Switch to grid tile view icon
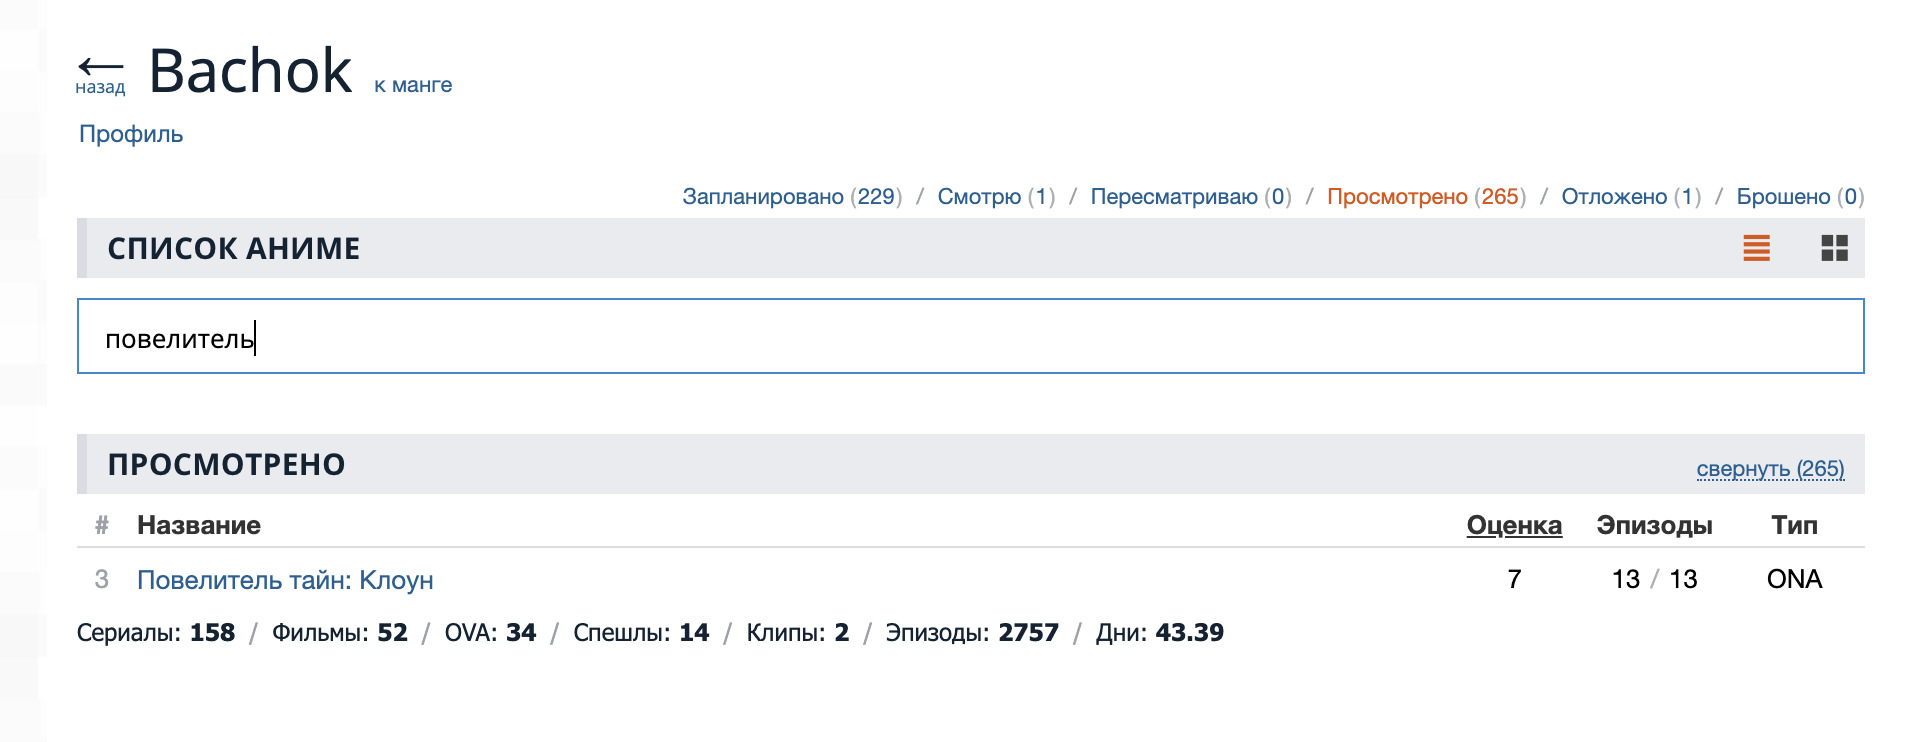 [1834, 248]
